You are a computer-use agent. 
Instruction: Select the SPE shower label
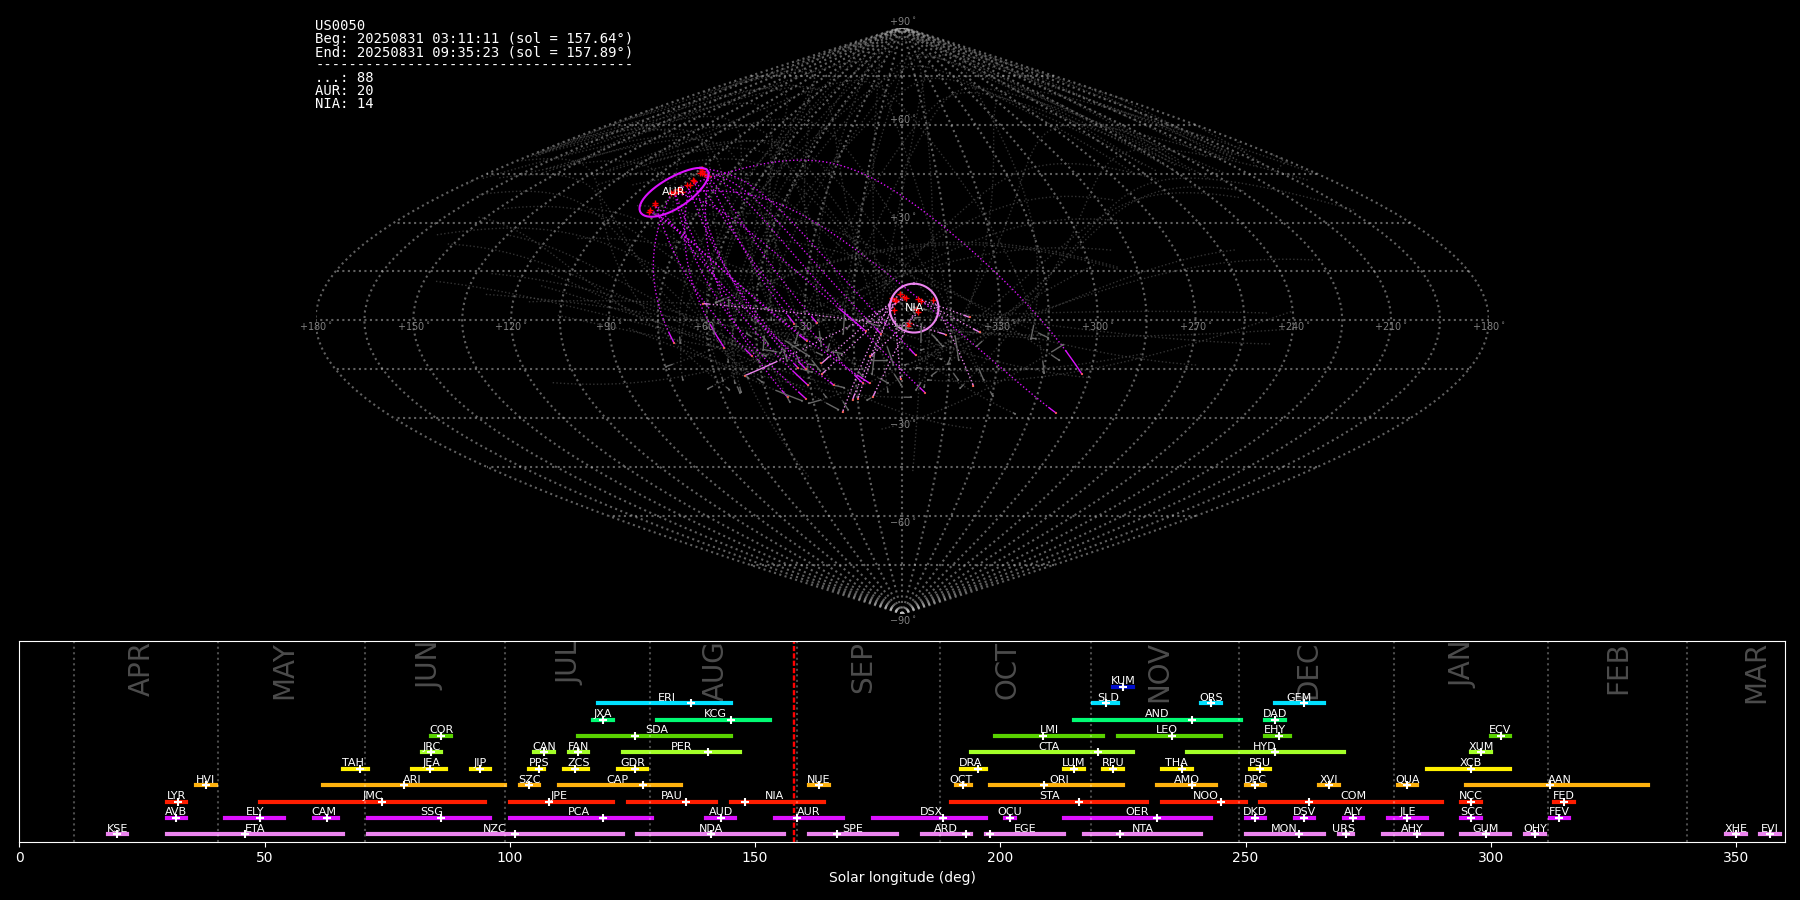(x=853, y=829)
